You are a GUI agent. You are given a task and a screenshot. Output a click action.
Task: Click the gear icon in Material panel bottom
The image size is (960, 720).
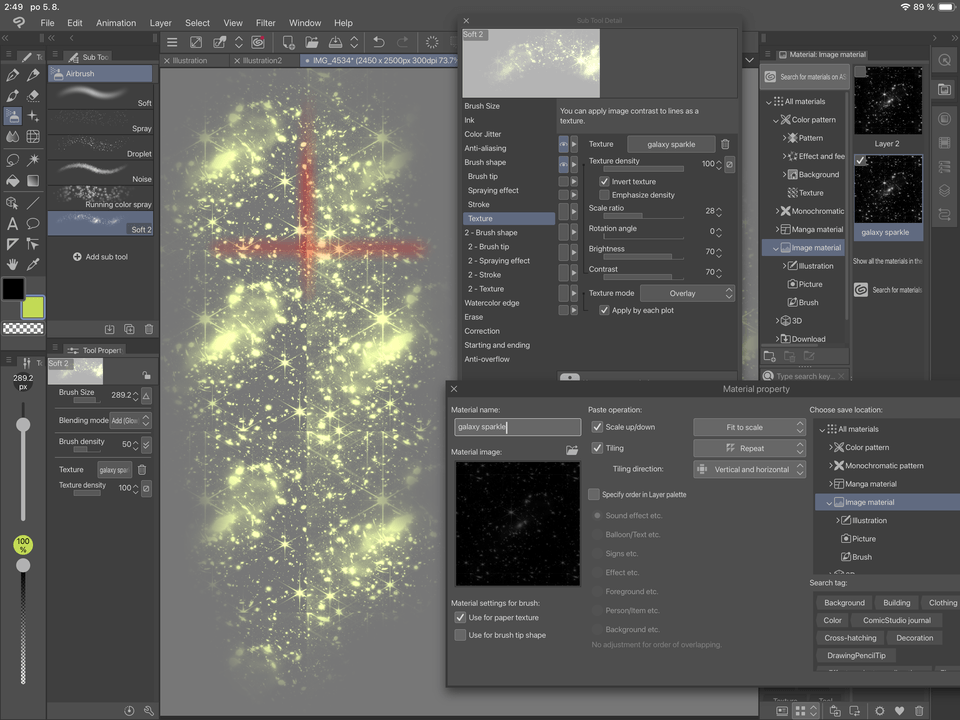point(880,711)
